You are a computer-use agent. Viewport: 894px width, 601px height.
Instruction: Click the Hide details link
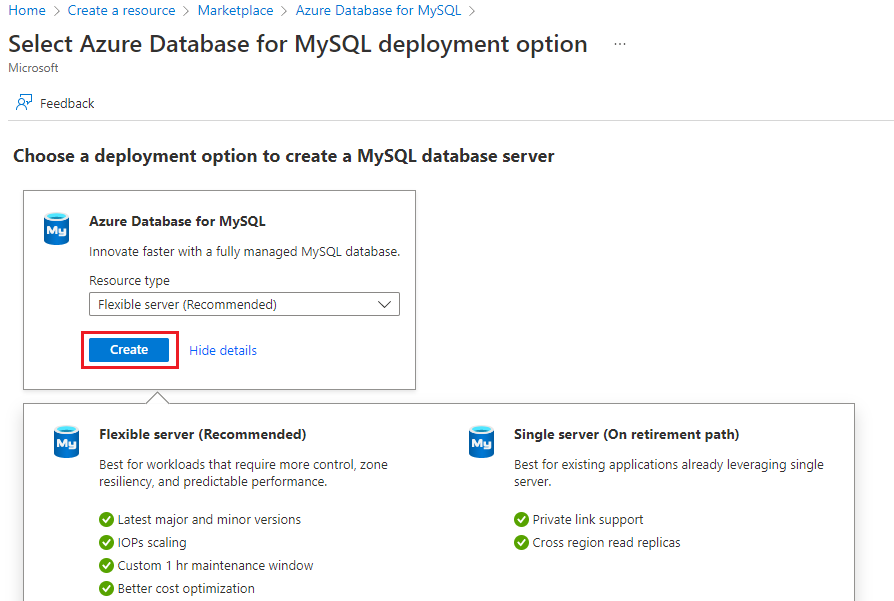tap(223, 351)
